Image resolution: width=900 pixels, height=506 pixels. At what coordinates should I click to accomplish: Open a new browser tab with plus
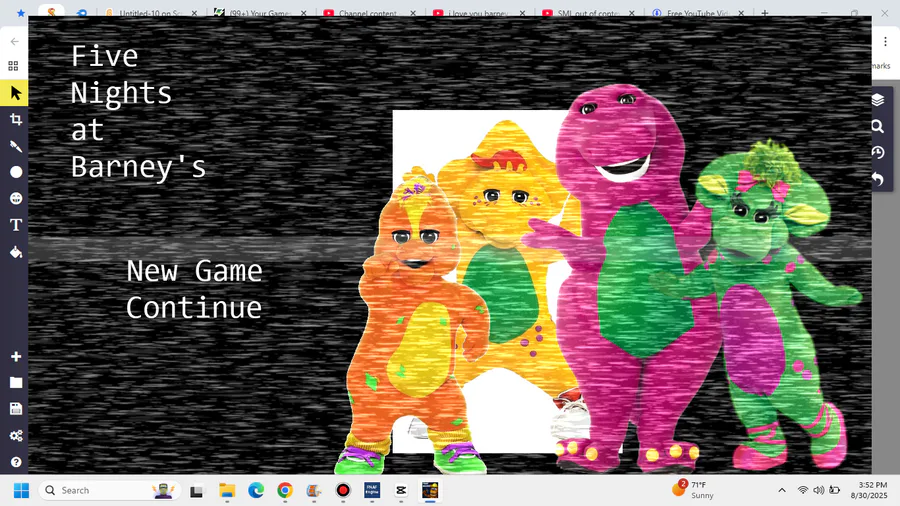[765, 13]
